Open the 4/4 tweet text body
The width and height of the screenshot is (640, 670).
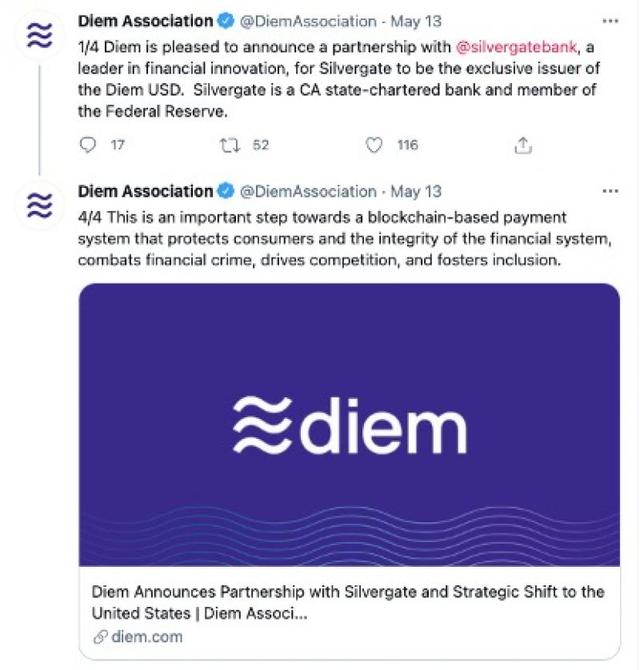[x=344, y=239]
